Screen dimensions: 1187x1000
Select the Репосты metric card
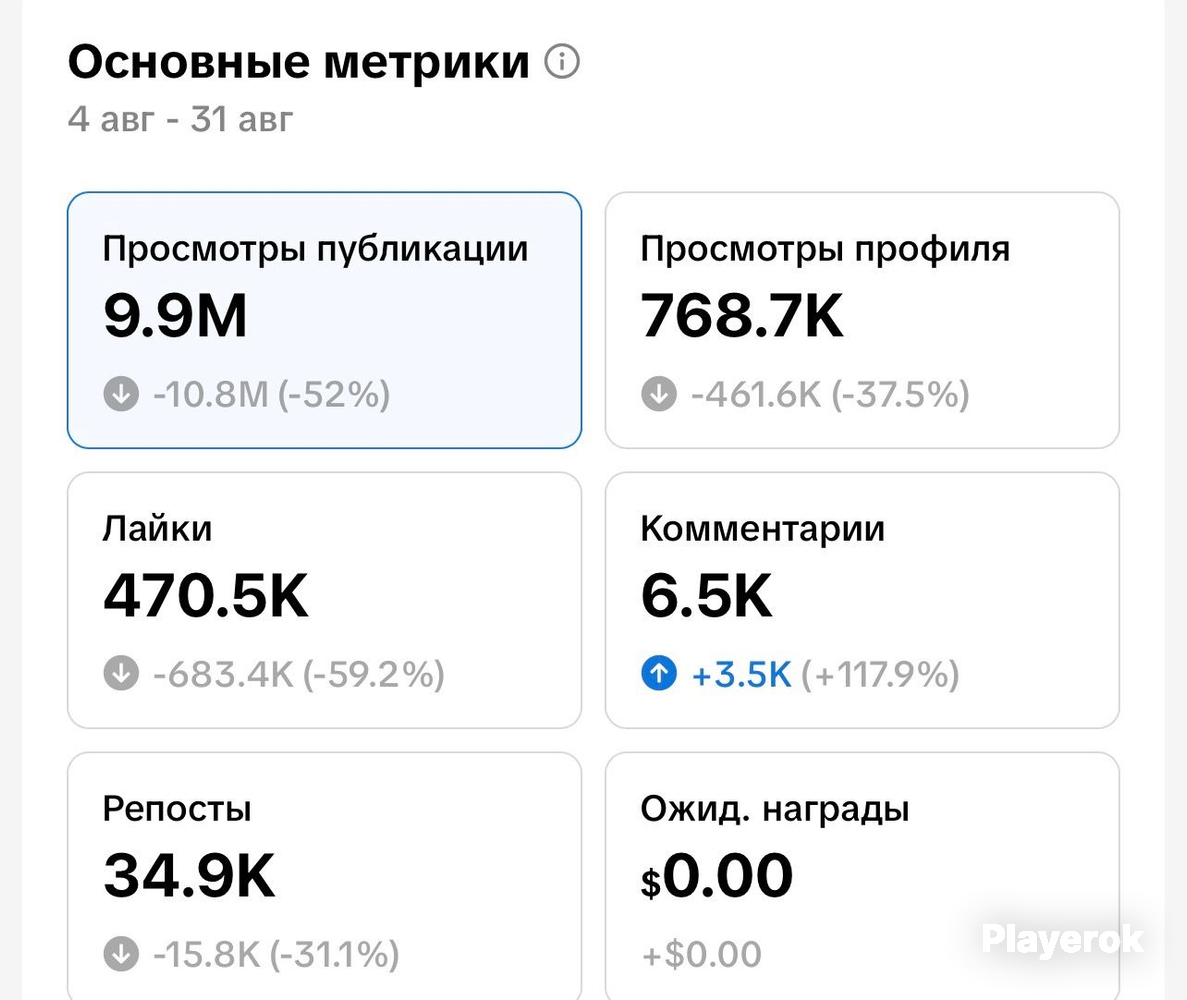324,876
